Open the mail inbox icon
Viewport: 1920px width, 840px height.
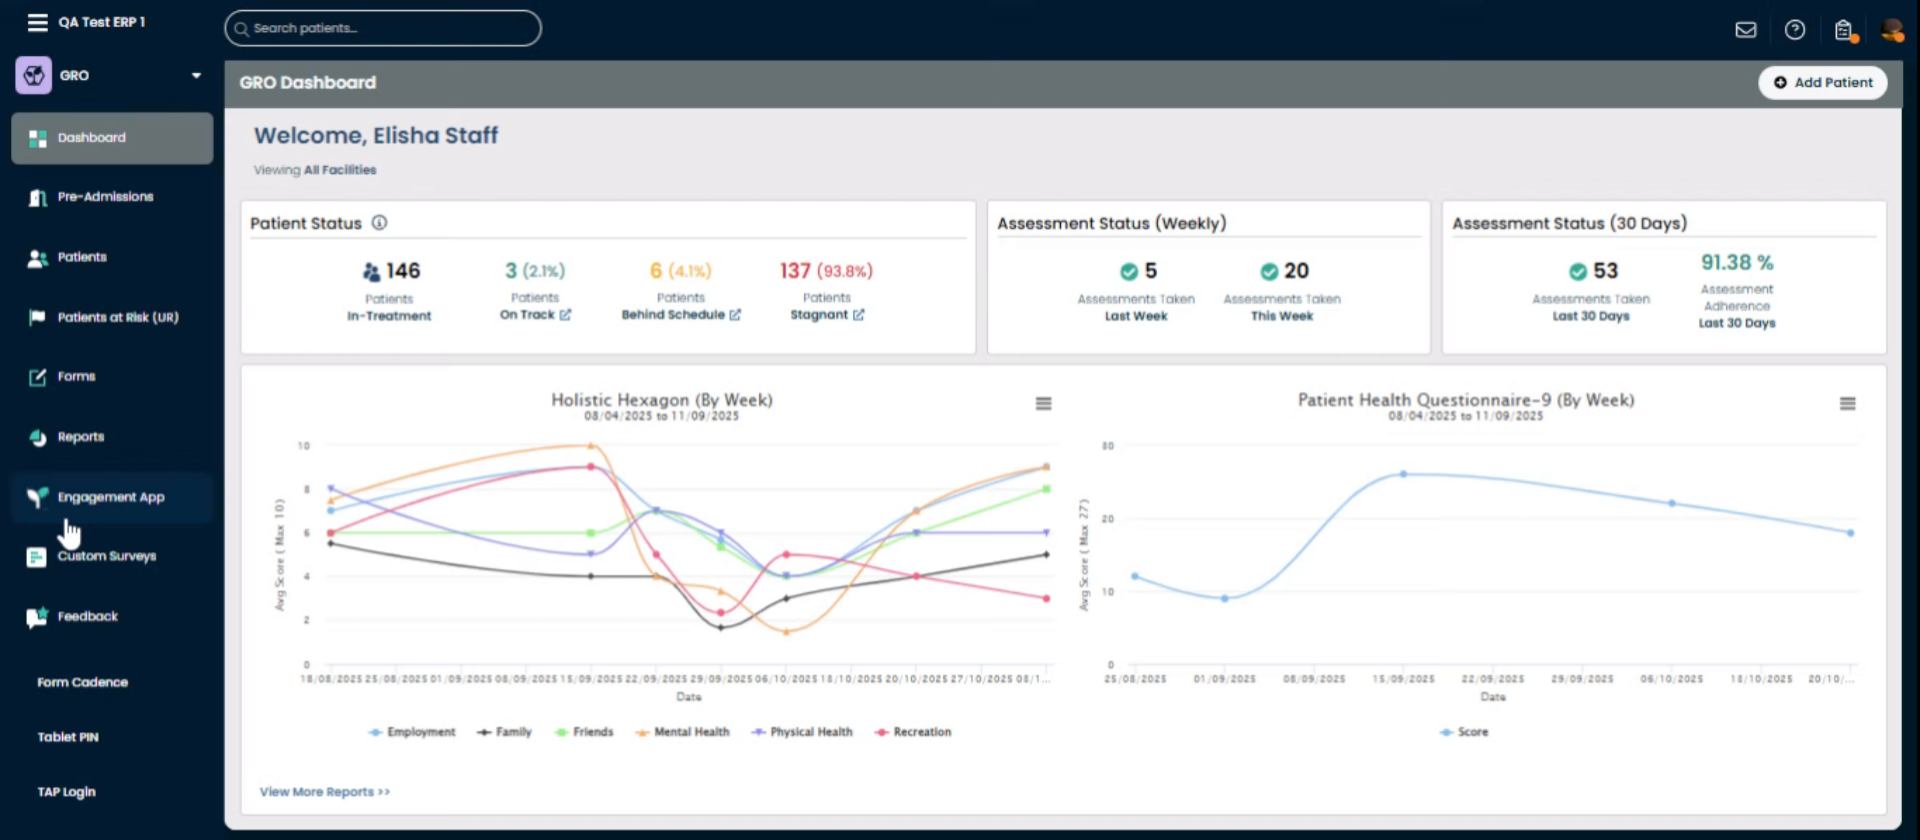[x=1745, y=30]
